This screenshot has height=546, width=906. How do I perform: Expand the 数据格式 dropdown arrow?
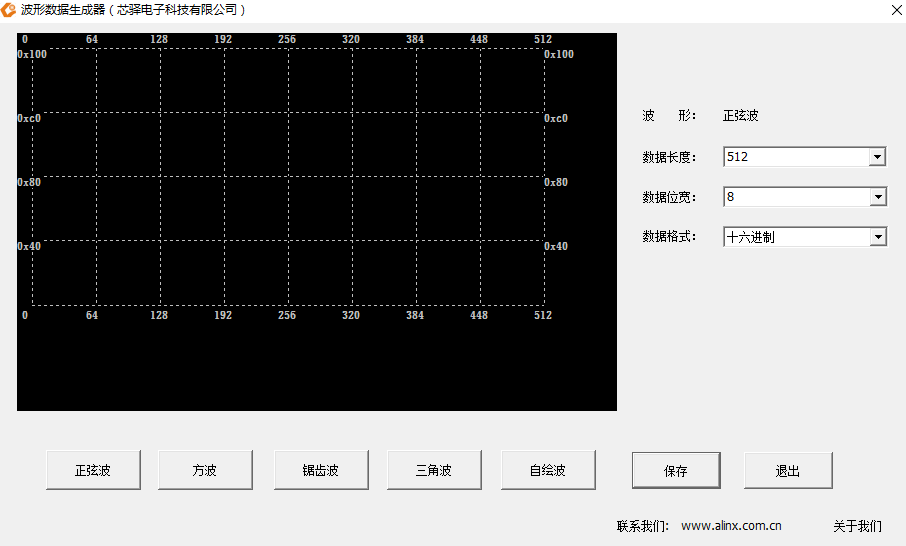(877, 237)
